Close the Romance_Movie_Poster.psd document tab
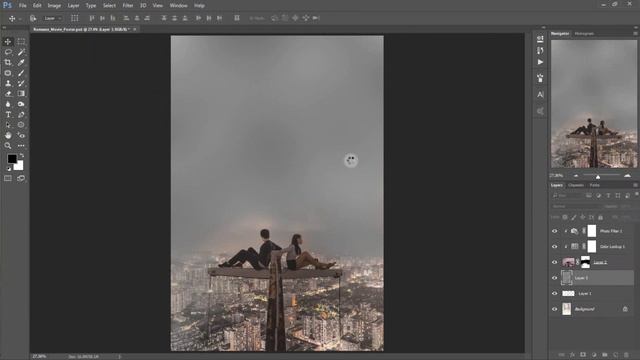 135,29
